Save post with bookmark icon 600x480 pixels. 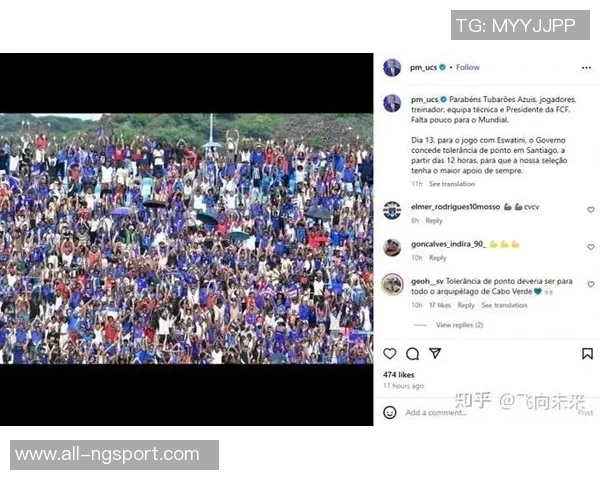click(587, 354)
